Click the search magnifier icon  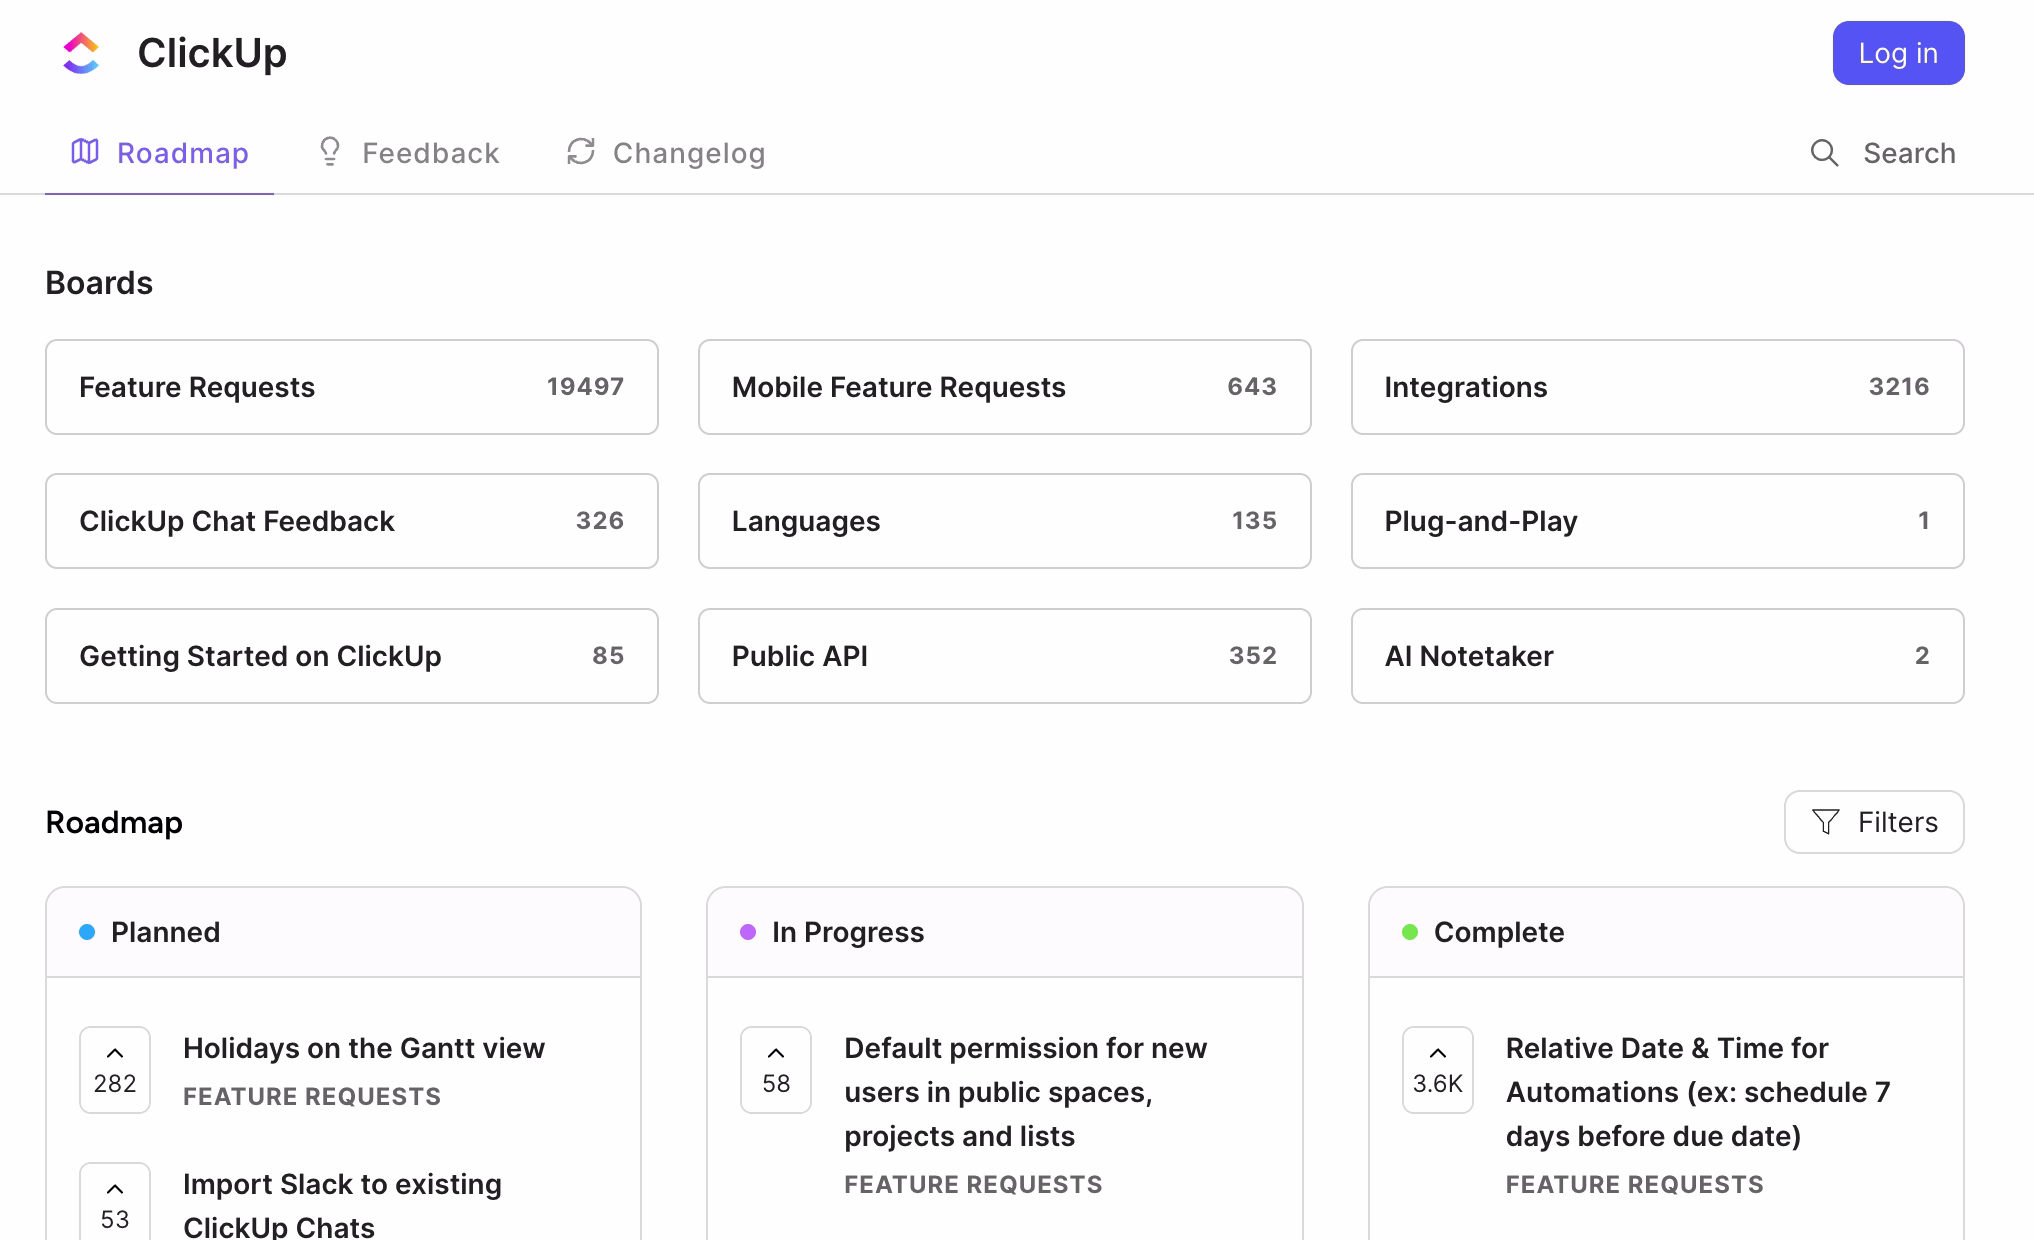tap(1824, 153)
